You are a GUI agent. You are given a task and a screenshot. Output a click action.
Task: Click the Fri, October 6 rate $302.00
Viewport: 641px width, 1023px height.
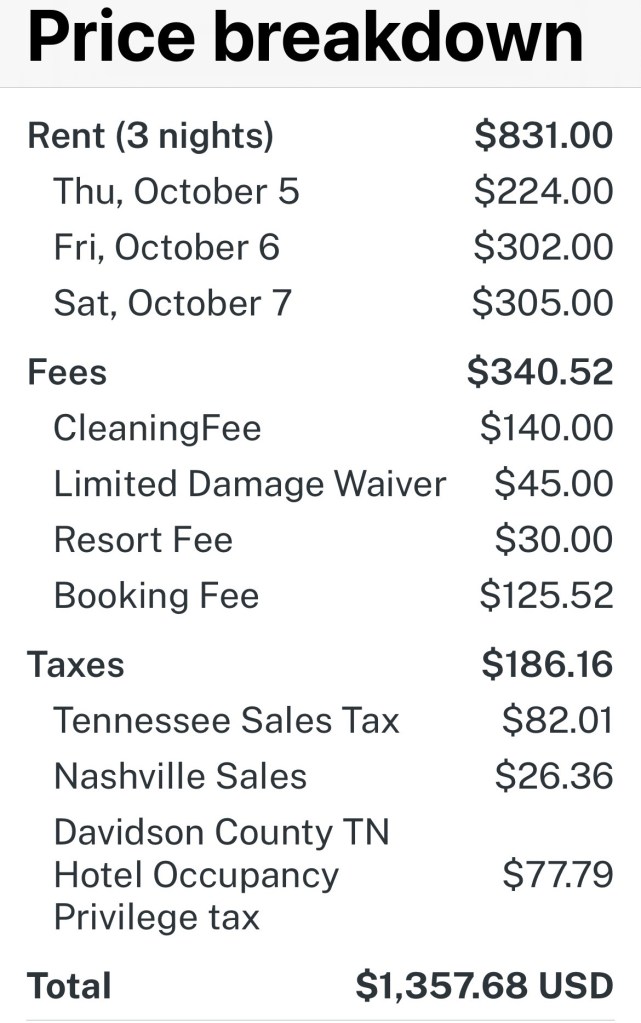point(543,247)
